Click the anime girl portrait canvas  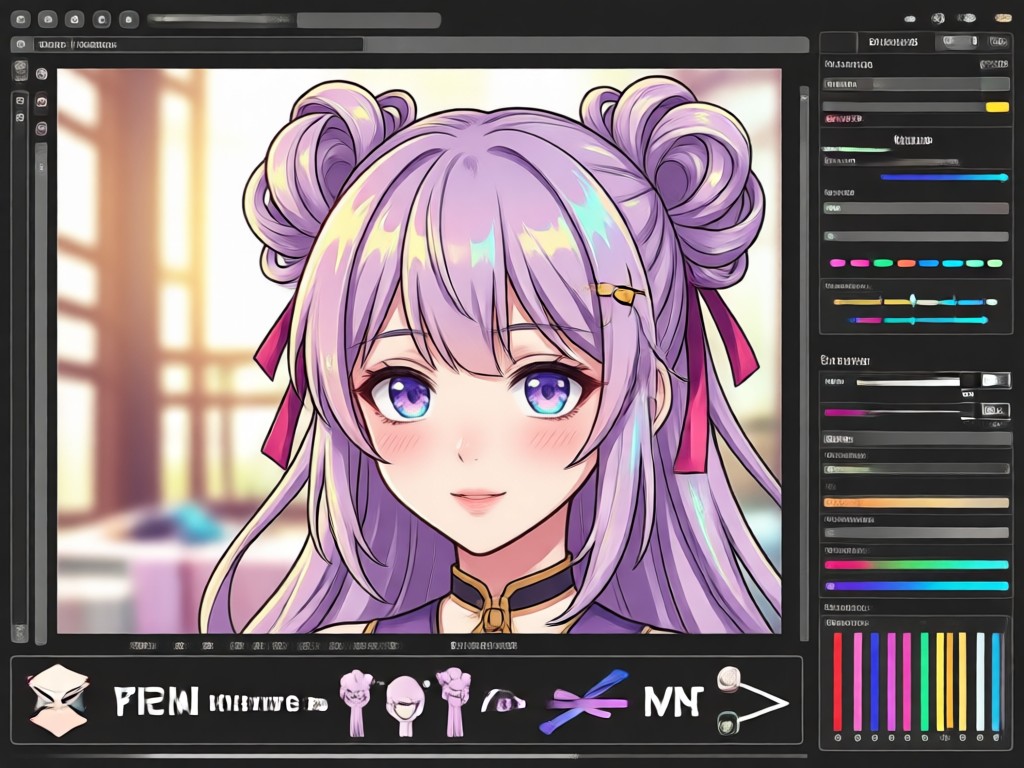(419, 351)
